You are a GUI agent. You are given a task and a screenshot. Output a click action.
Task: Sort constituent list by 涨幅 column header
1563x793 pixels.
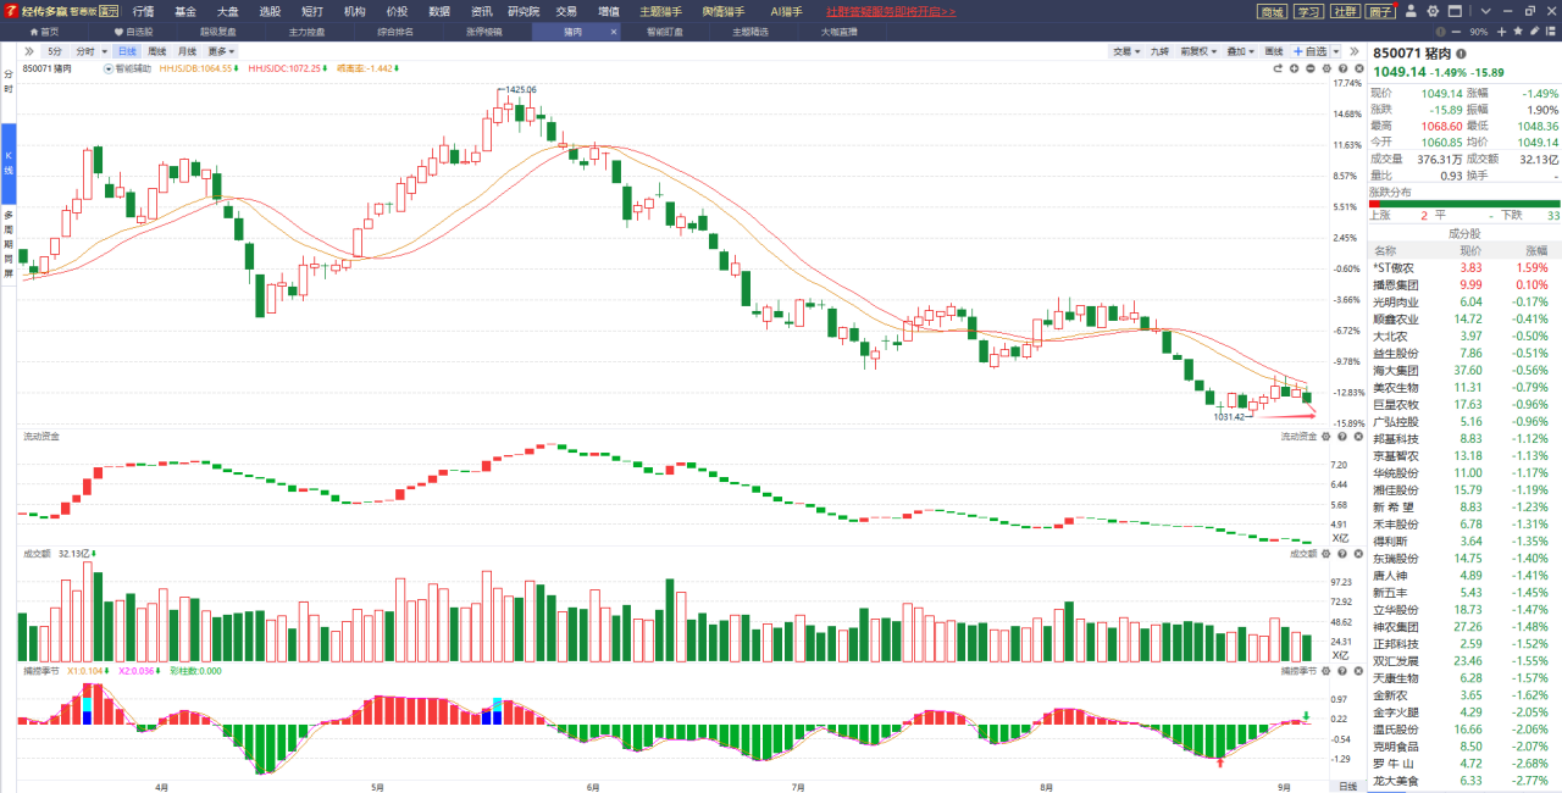(1535, 250)
